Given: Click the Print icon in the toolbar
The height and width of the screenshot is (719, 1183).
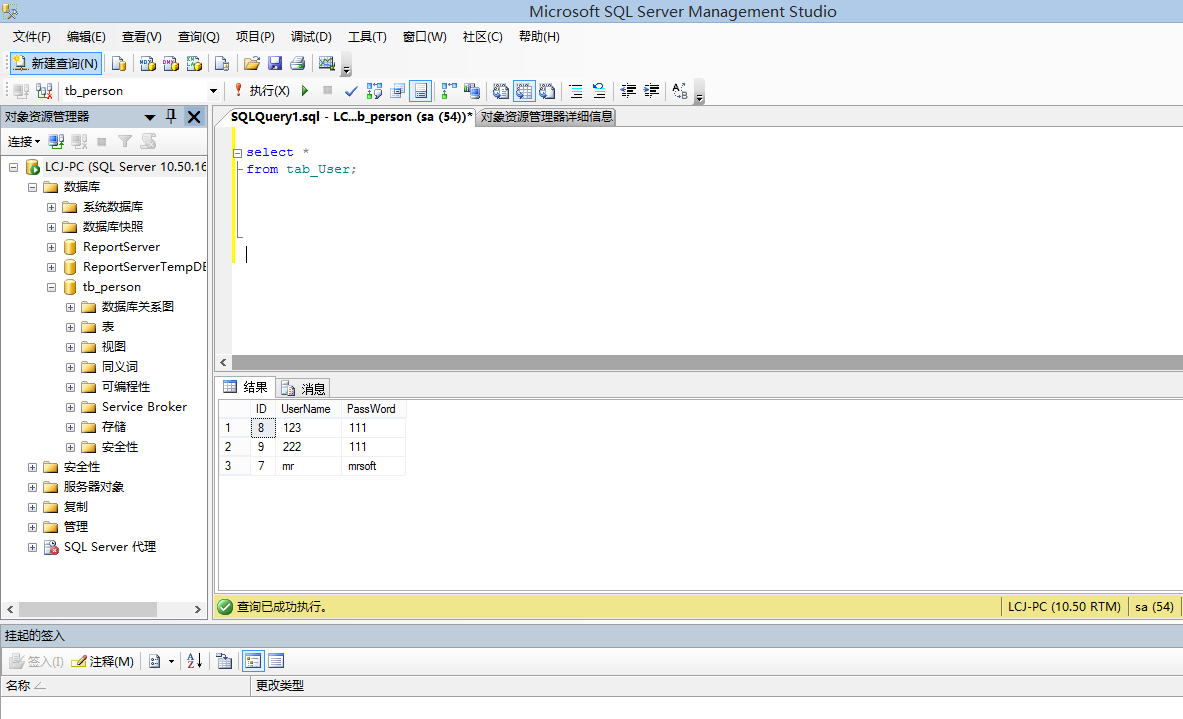Looking at the screenshot, I should coord(298,63).
